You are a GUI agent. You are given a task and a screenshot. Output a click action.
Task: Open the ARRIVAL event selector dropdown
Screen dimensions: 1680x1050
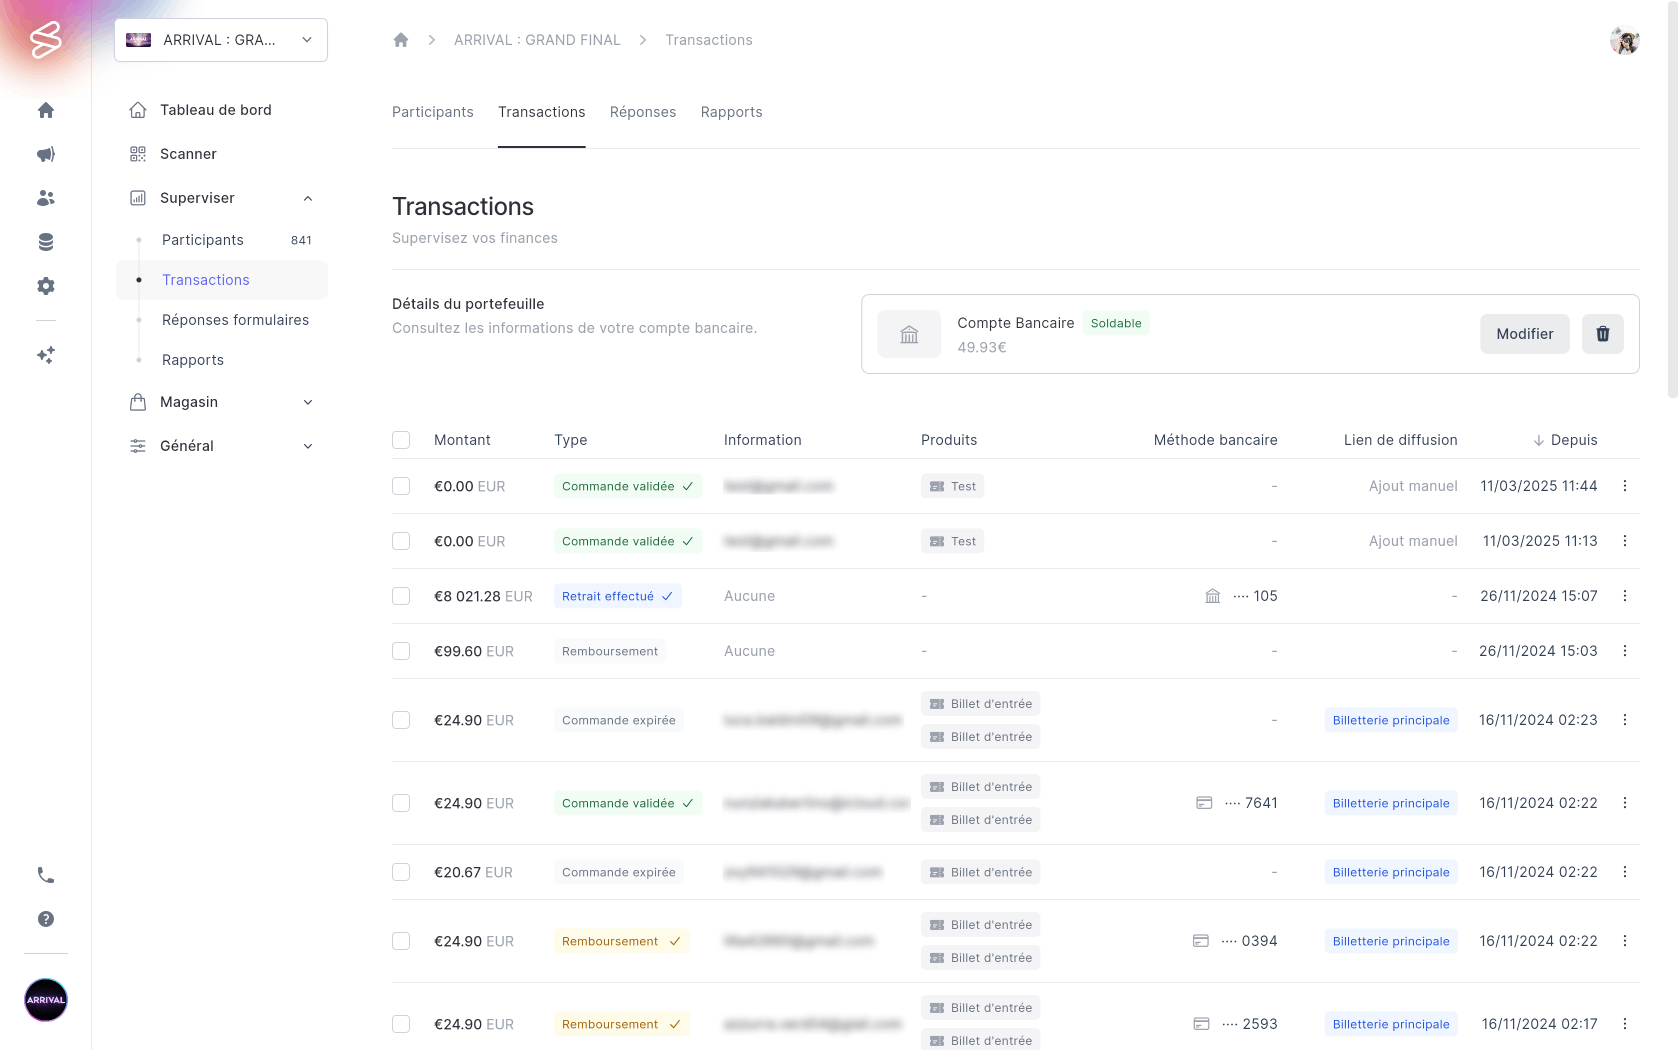click(221, 40)
